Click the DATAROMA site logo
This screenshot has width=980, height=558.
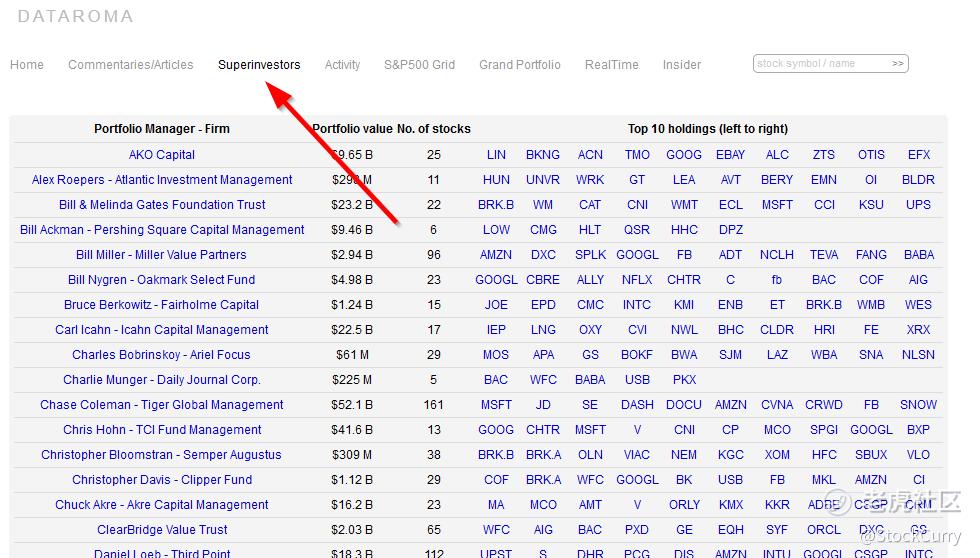coord(76,16)
